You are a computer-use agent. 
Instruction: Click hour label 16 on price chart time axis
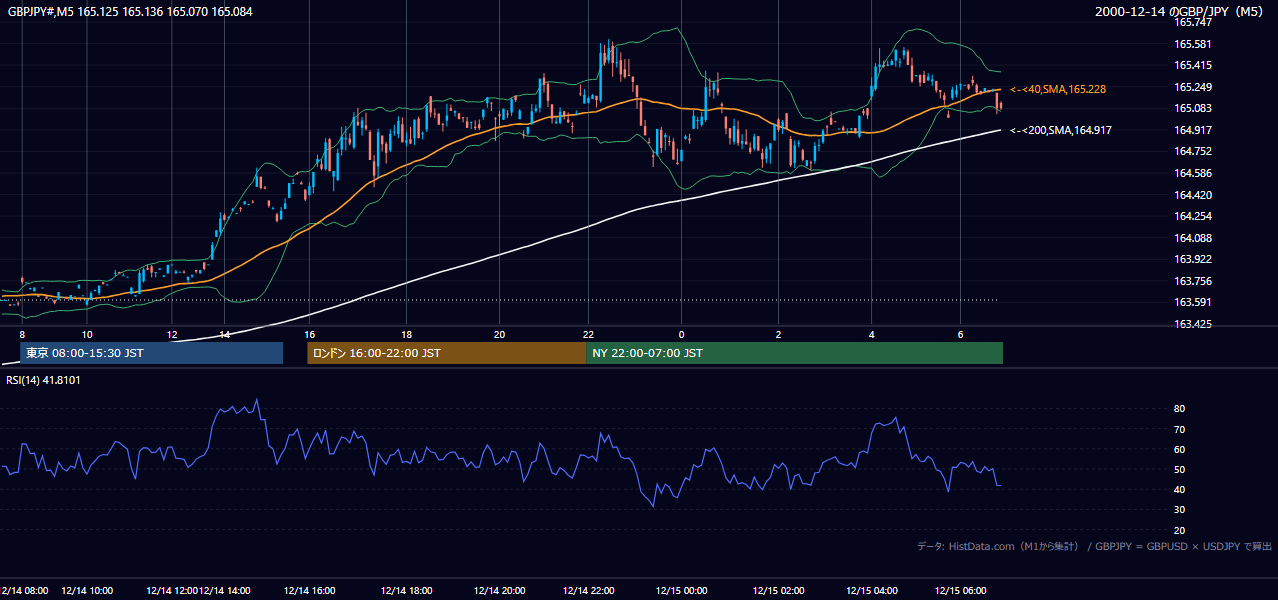[x=310, y=334]
